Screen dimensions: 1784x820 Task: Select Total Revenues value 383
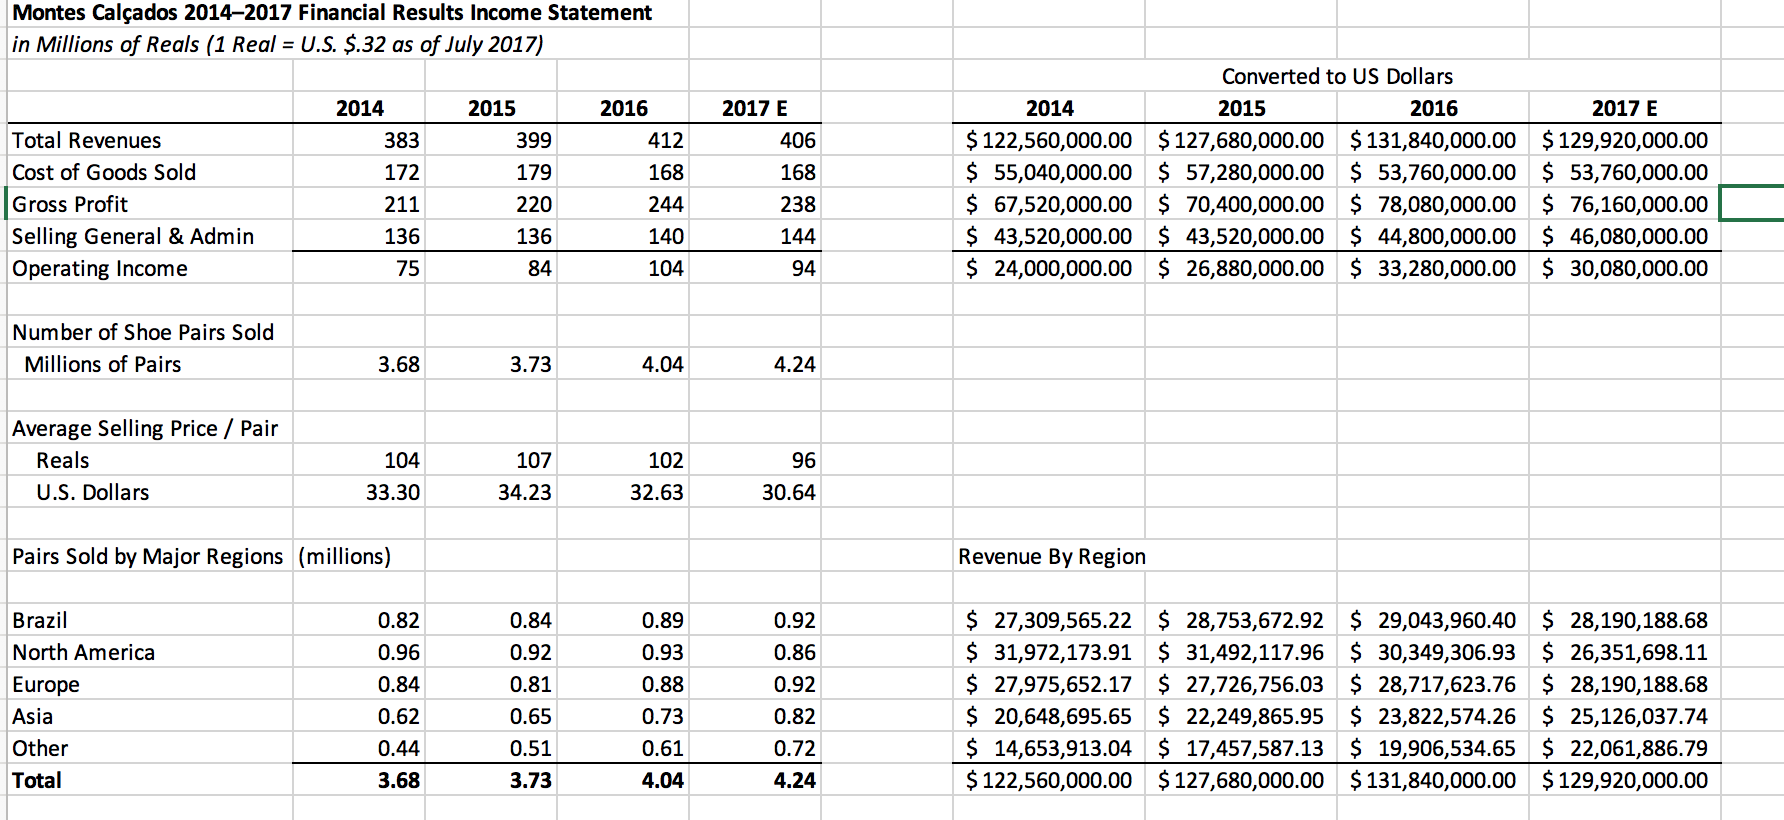click(402, 141)
